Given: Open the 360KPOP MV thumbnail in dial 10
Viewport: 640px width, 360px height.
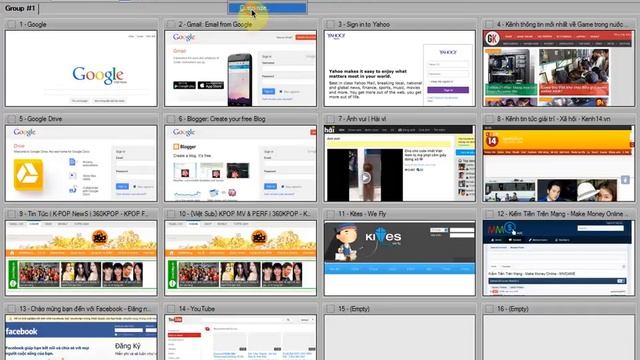Looking at the screenshot, I should click(240, 258).
